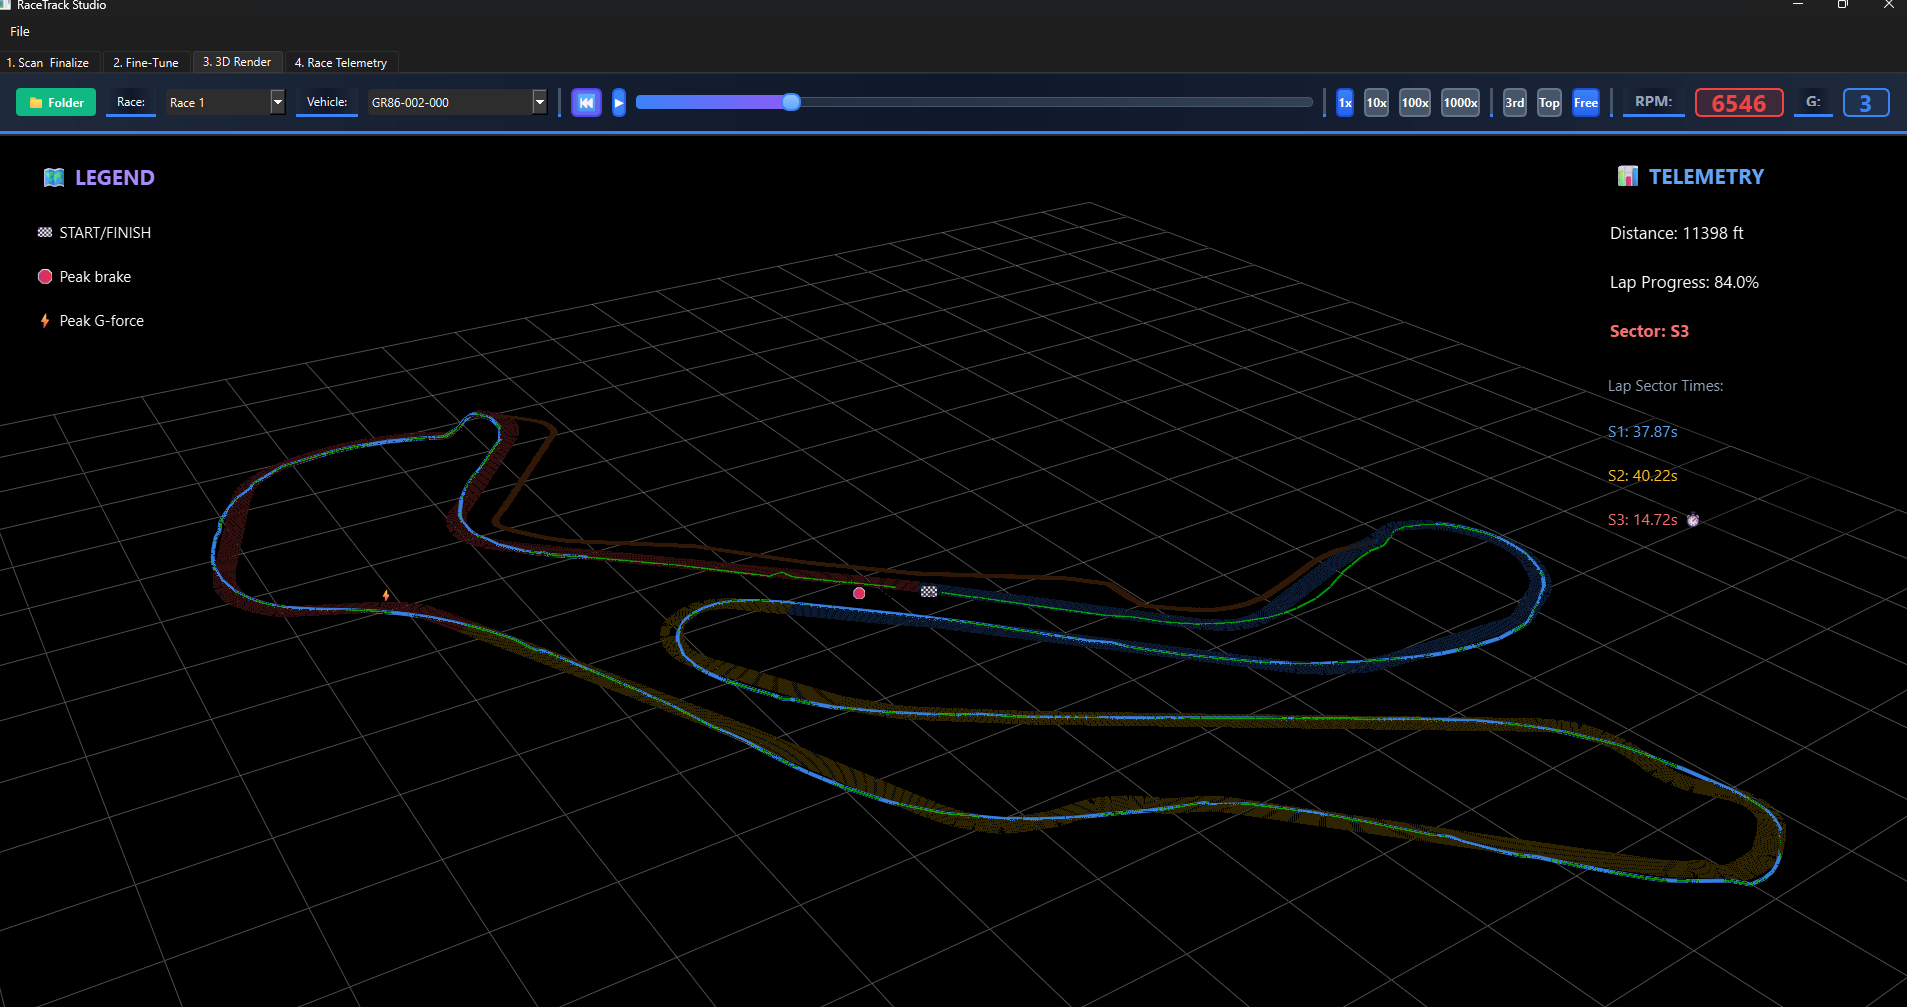Click the Lap Sector Times: label
Image resolution: width=1907 pixels, height=1007 pixels.
1665,385
